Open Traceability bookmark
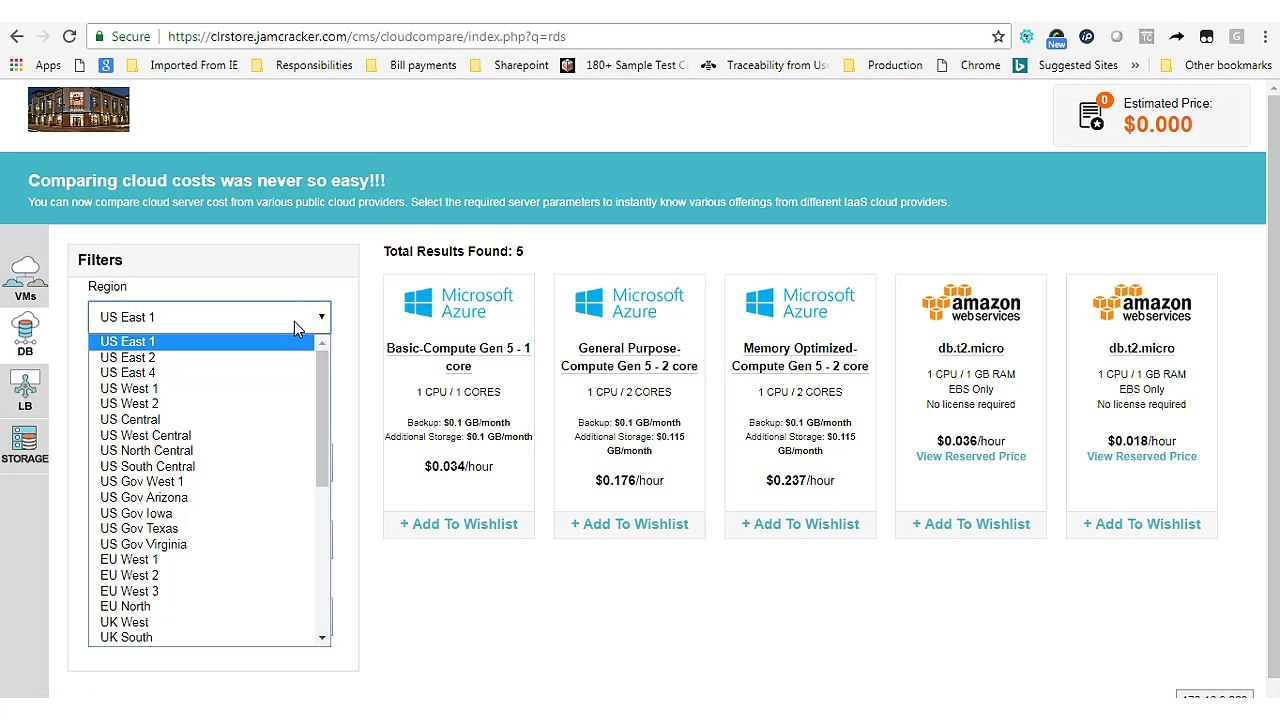The height and width of the screenshot is (720, 1280). coord(766,65)
